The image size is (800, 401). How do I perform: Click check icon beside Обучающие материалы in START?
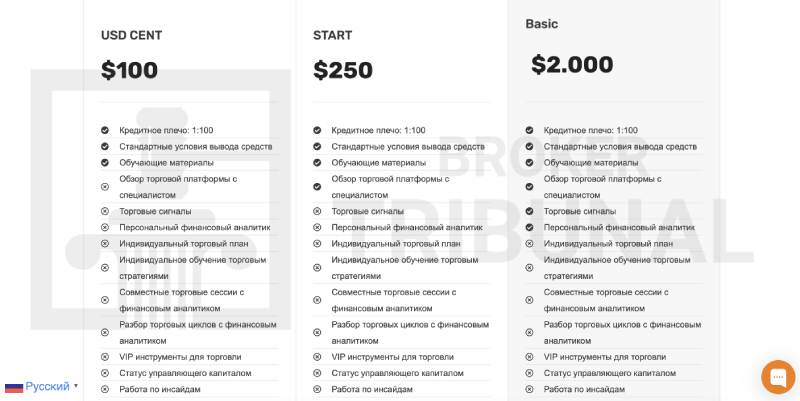(317, 163)
